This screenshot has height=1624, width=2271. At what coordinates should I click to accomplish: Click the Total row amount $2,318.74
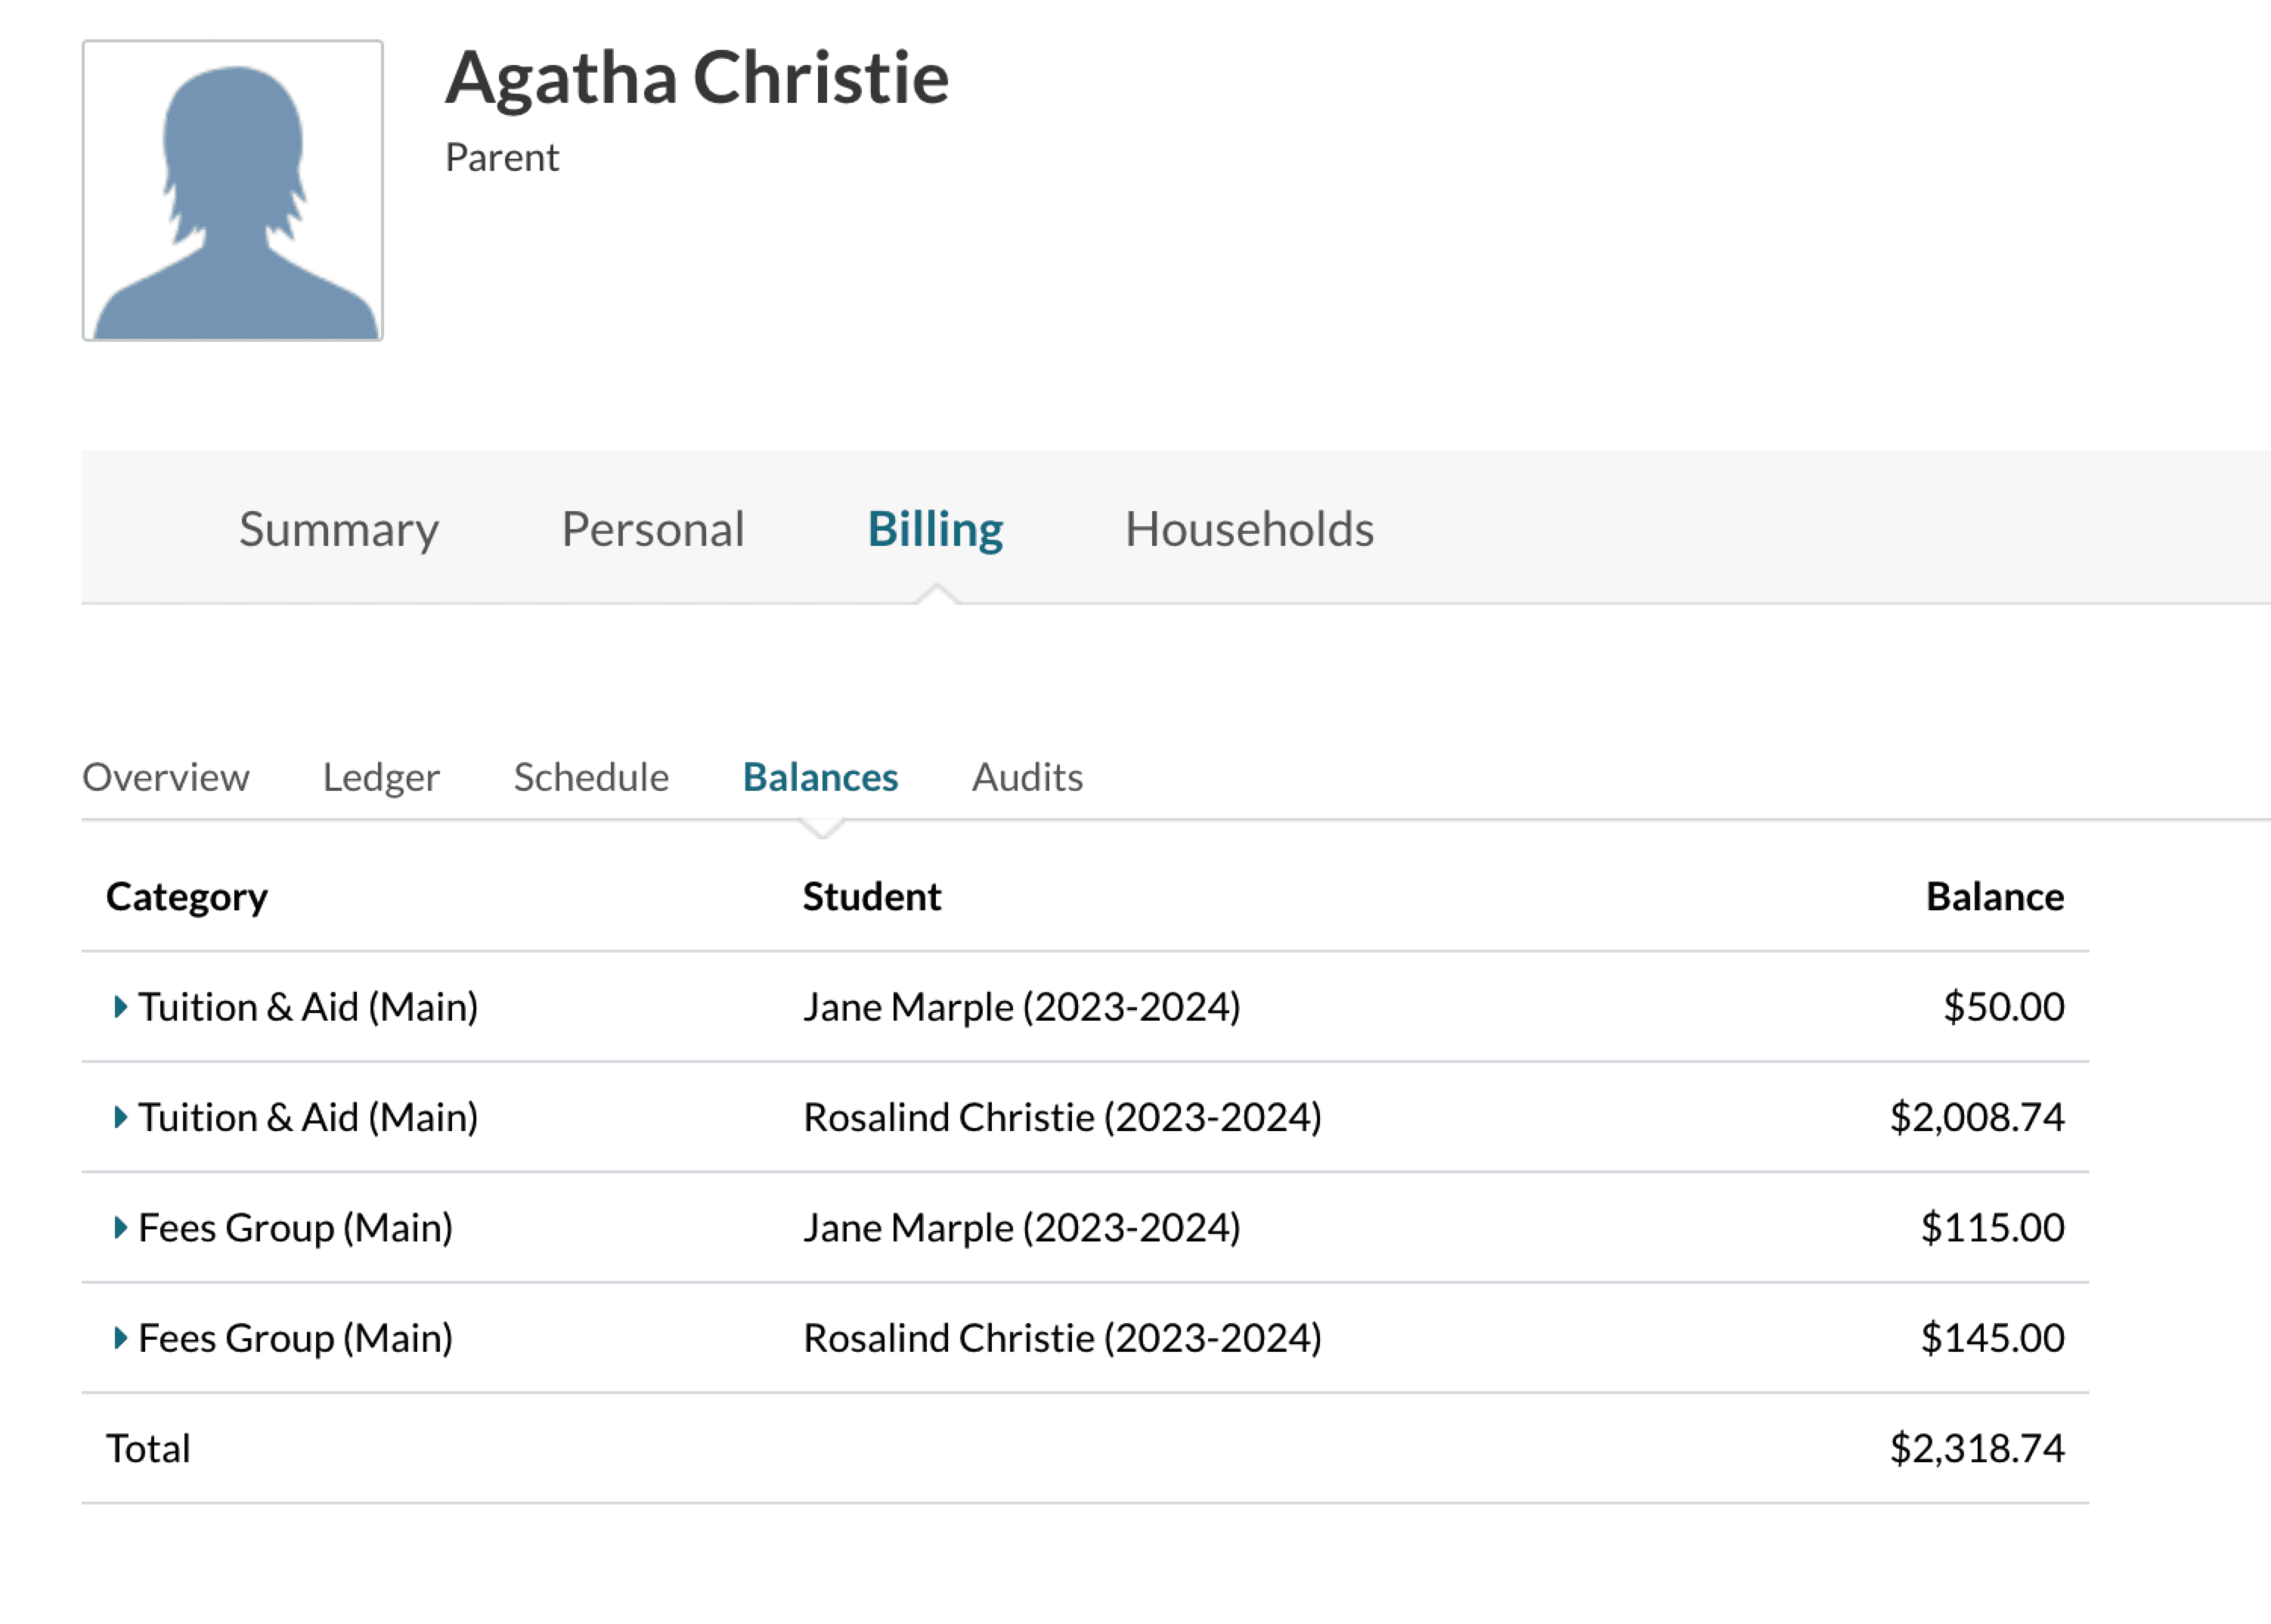coord(1976,1448)
